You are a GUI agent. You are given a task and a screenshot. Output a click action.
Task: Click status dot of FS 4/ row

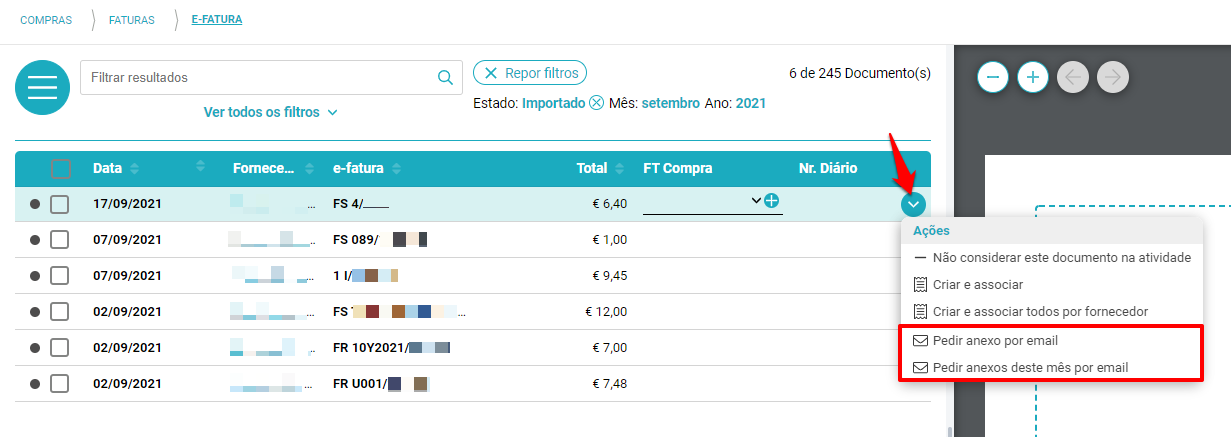[x=35, y=204]
